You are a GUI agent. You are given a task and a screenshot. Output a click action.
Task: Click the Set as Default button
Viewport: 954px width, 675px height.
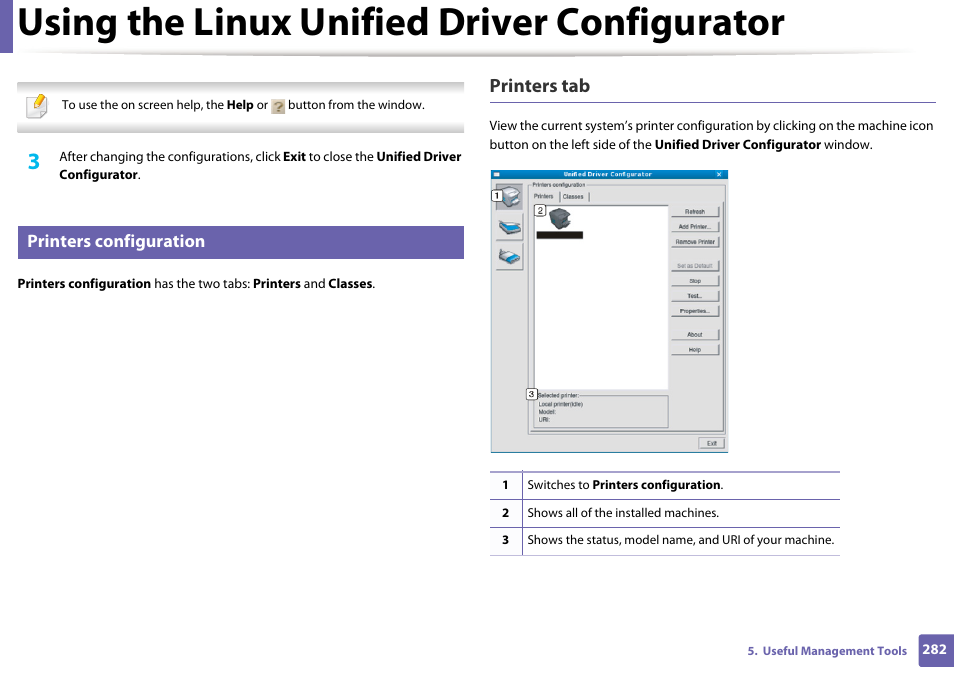pos(695,265)
